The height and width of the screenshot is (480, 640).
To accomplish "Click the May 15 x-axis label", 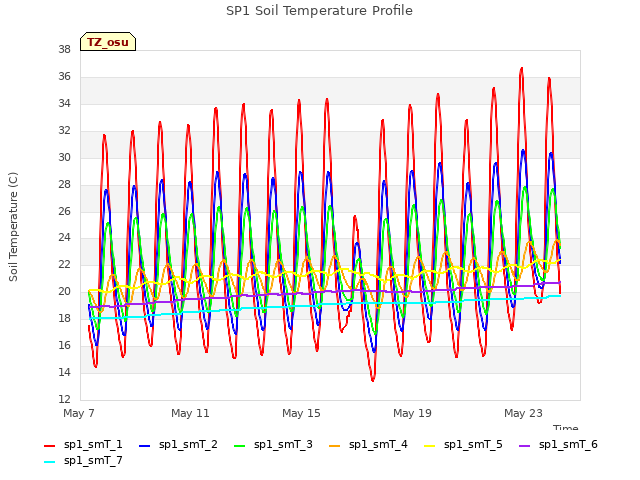I will pos(301,413).
